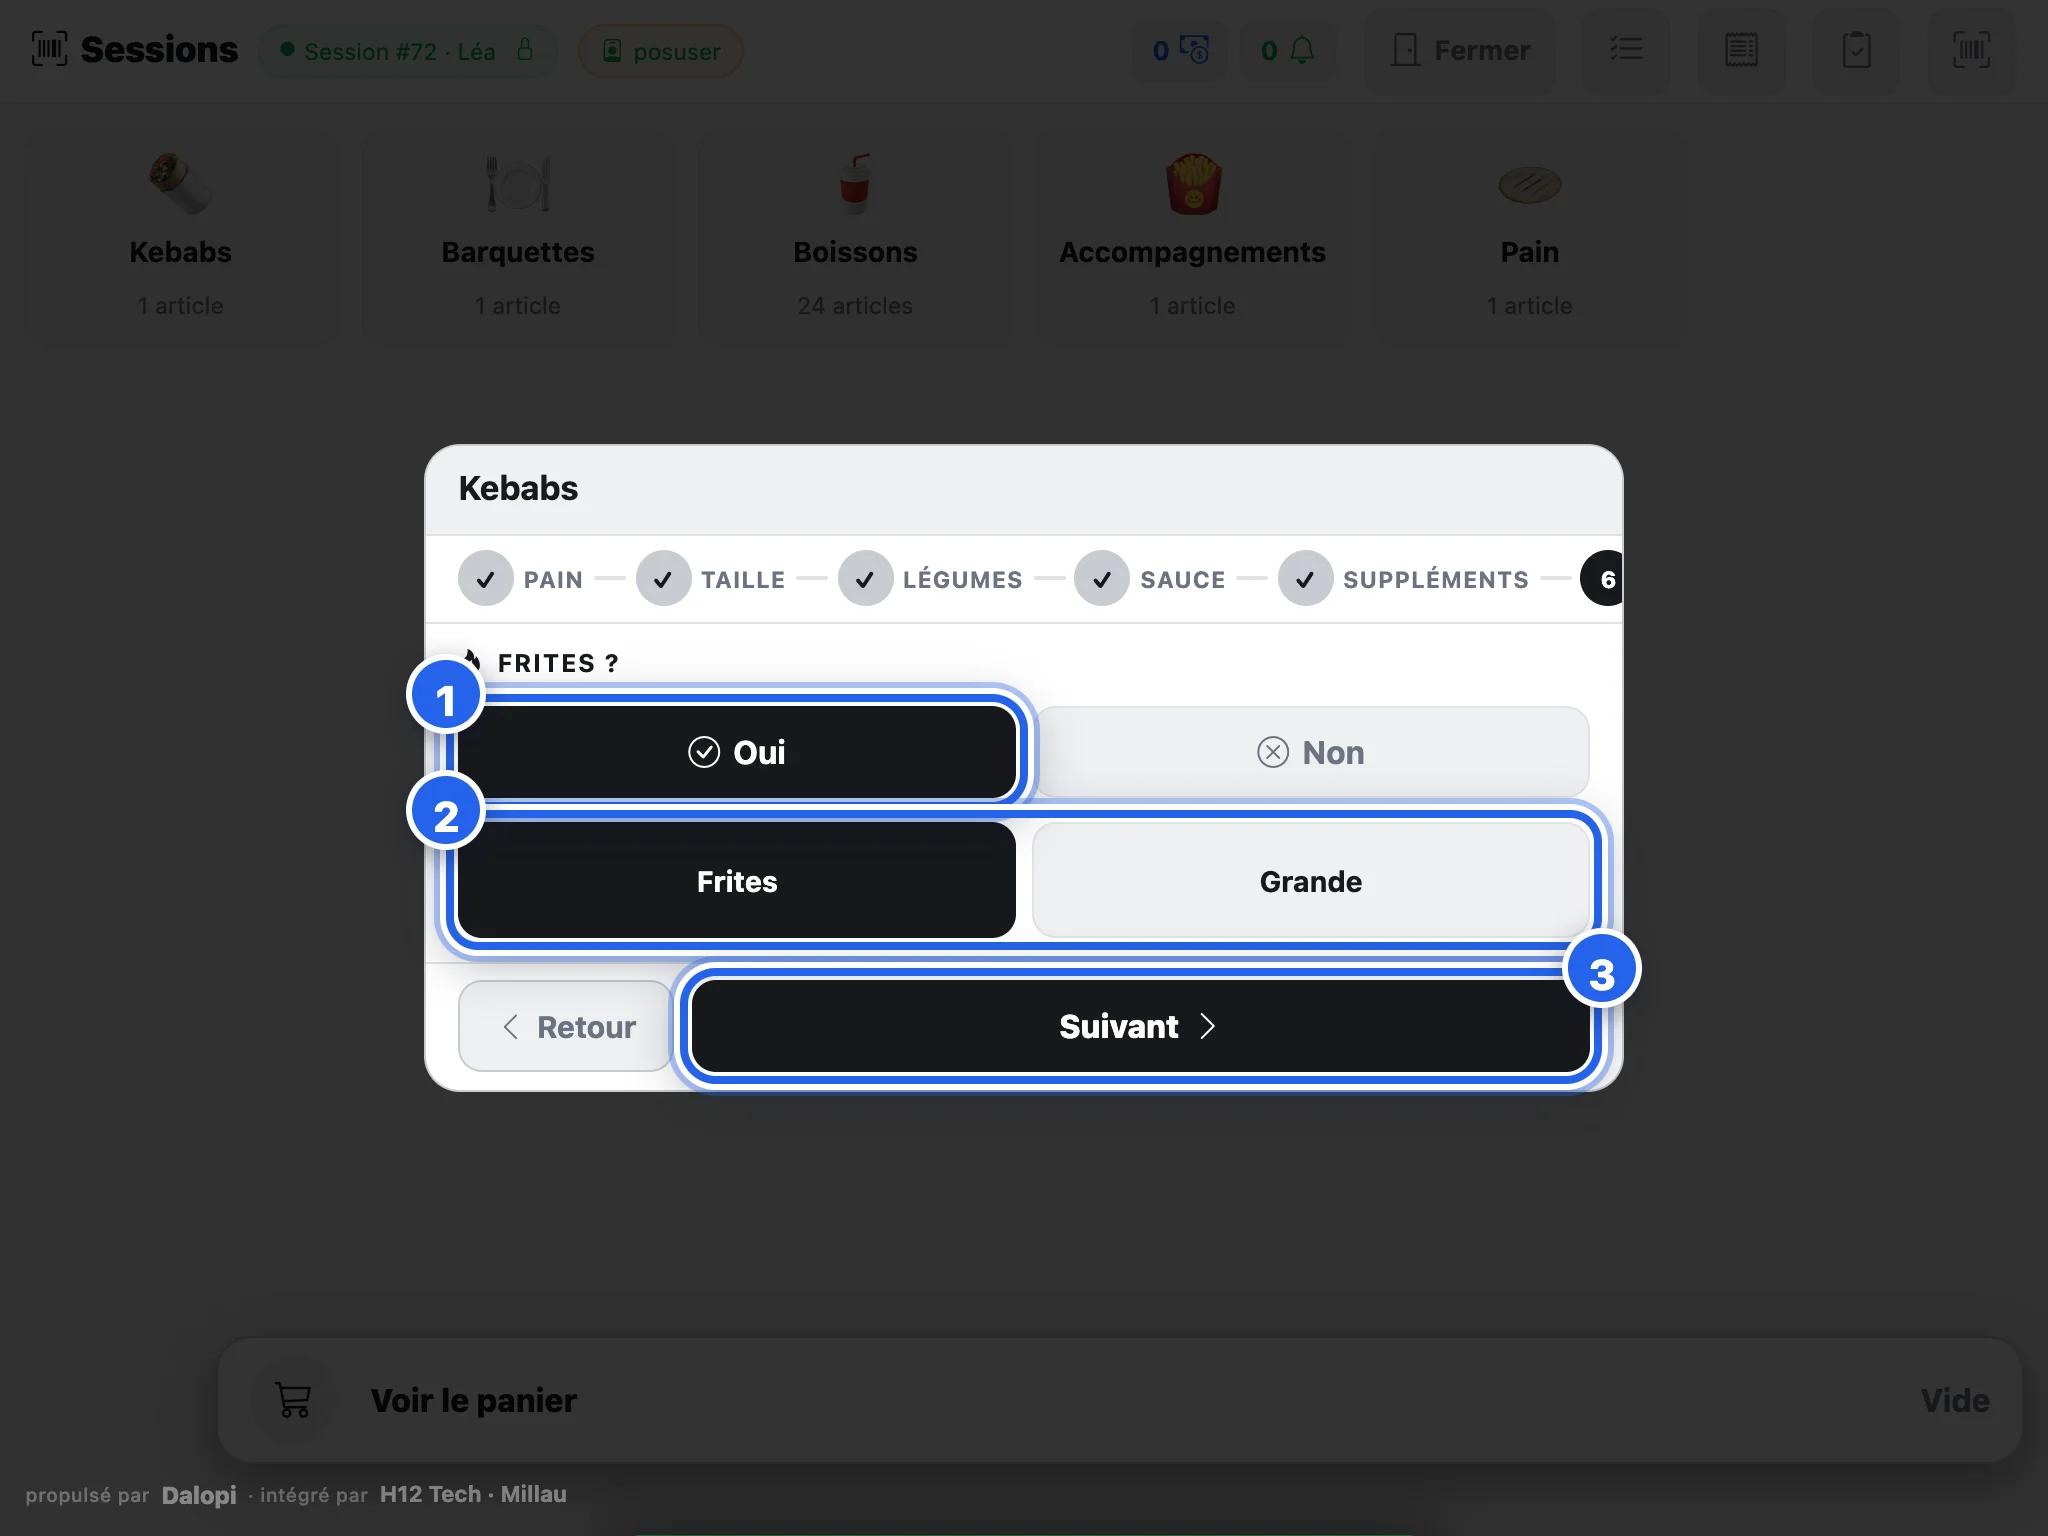Click the Suivant button
The image size is (2048, 1536).
coord(1140,1026)
